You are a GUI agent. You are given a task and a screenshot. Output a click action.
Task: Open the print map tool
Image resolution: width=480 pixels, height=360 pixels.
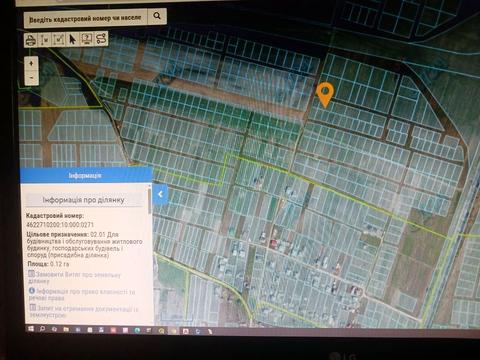31,40
